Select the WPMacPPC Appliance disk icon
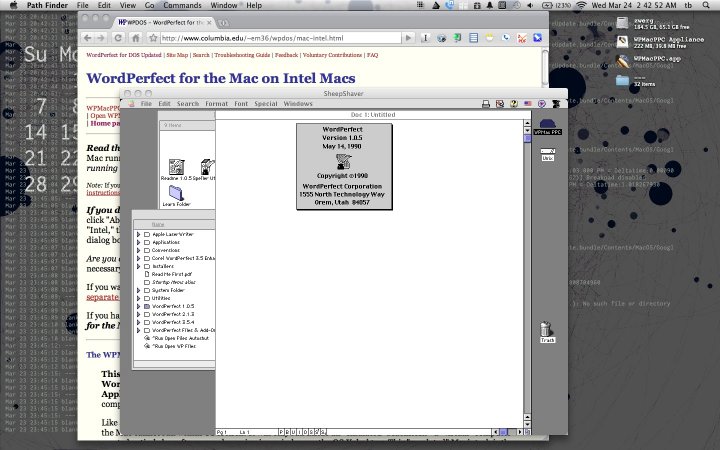Screen dimensions: 720x450 [622, 42]
